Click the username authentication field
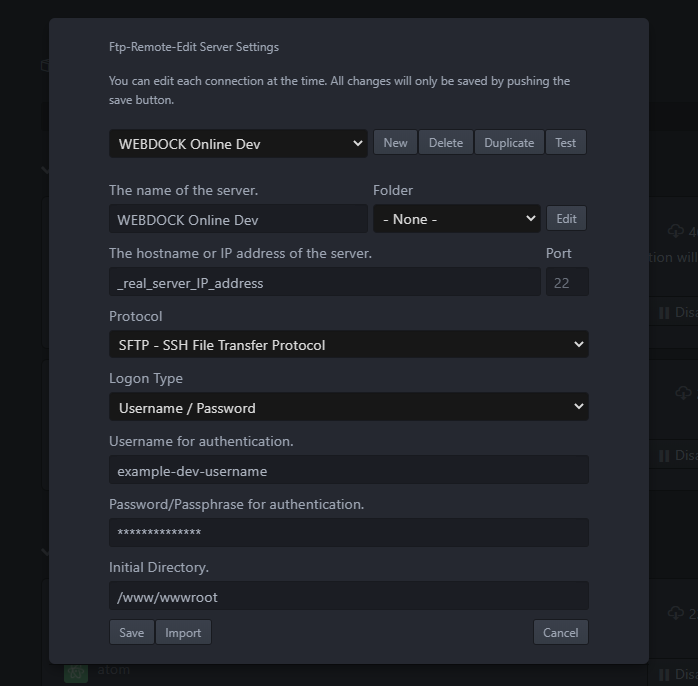This screenshot has width=698, height=686. tap(348, 470)
